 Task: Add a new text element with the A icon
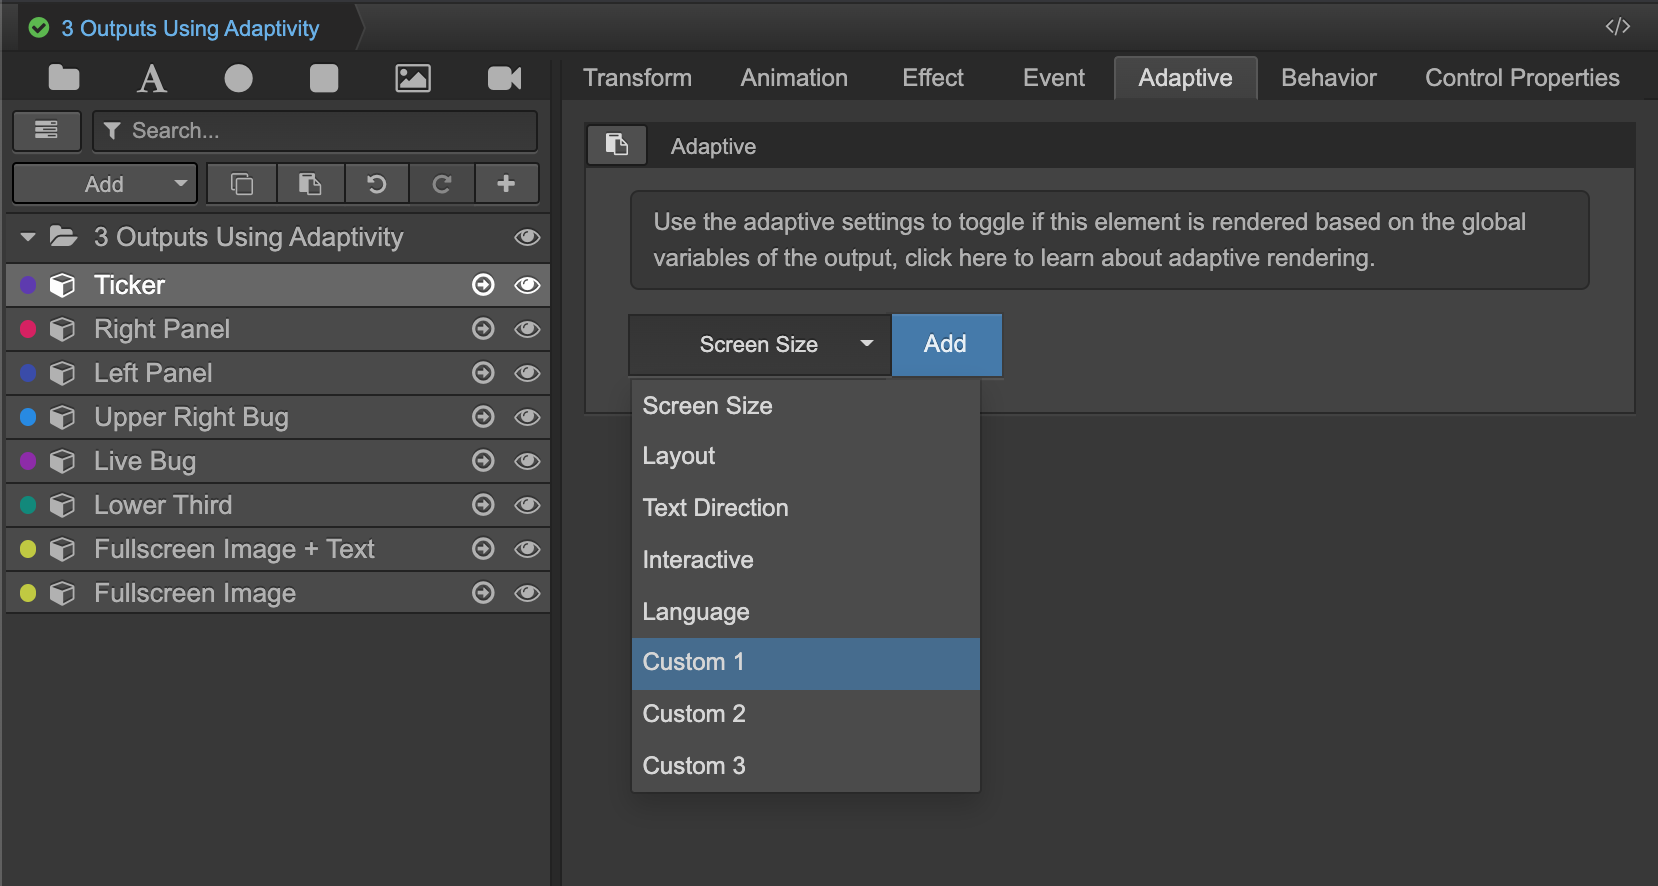point(152,78)
